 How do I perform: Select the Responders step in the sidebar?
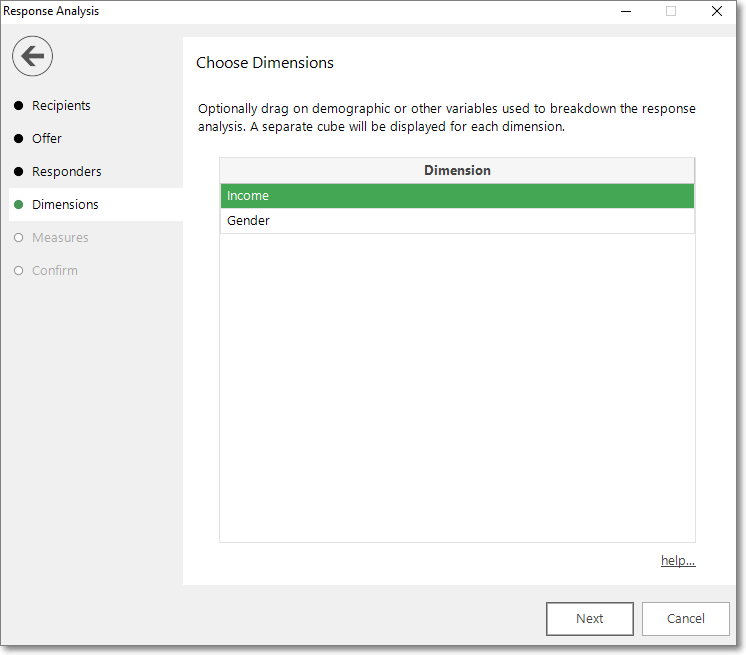tap(67, 172)
